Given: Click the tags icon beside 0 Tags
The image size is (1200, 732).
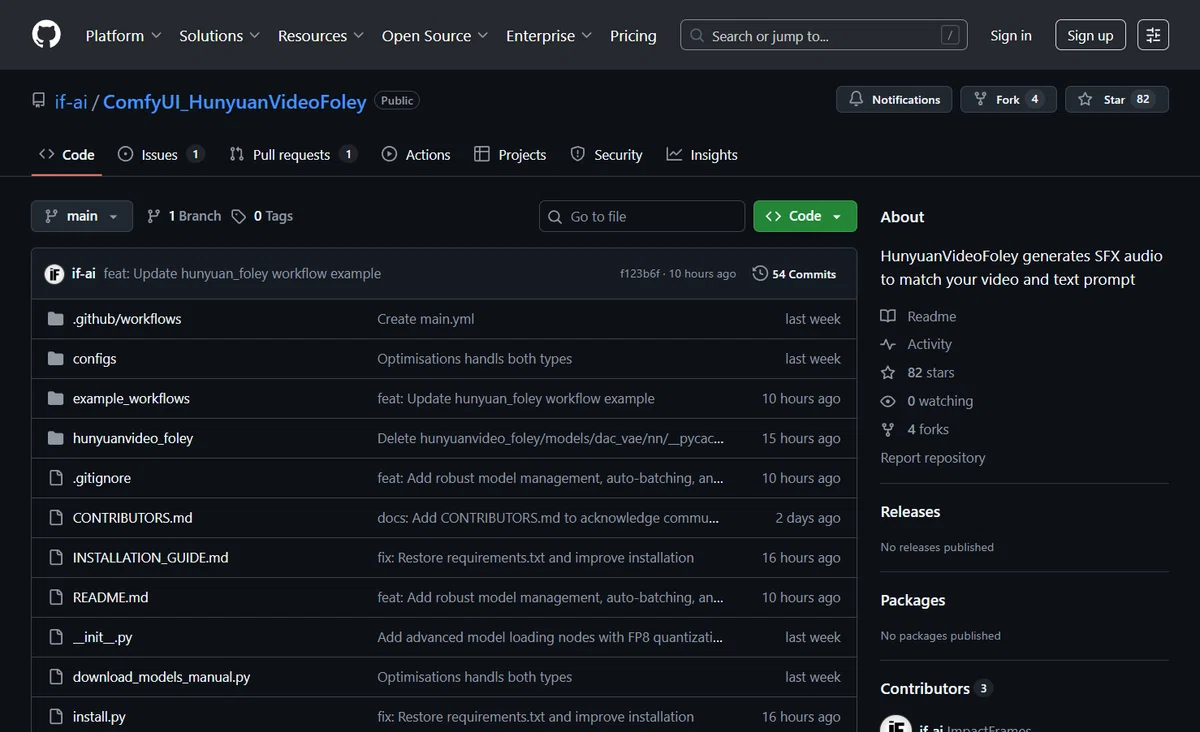Looking at the screenshot, I should (x=238, y=216).
